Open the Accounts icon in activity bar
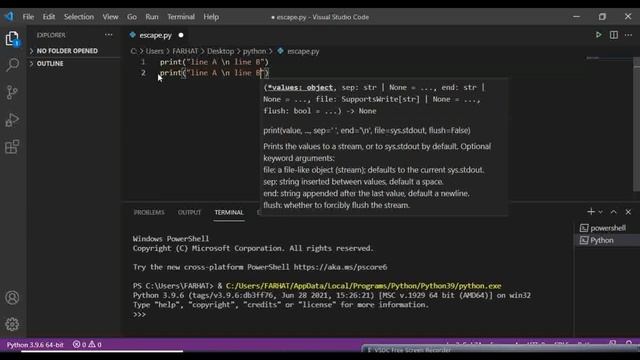This screenshot has height=360, width=640. [x=12, y=298]
